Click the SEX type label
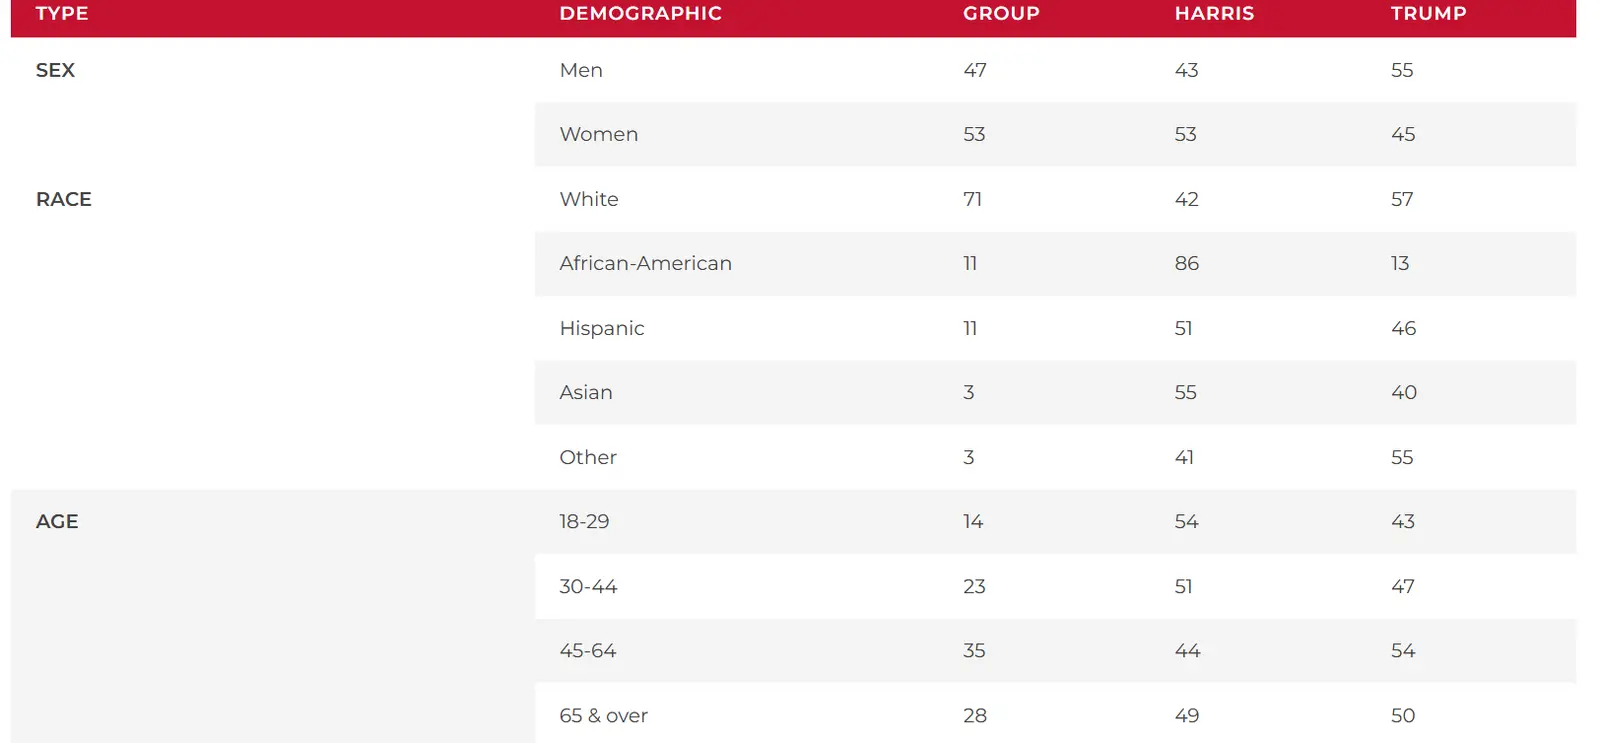Screen dimensions: 1600x743 pos(56,70)
